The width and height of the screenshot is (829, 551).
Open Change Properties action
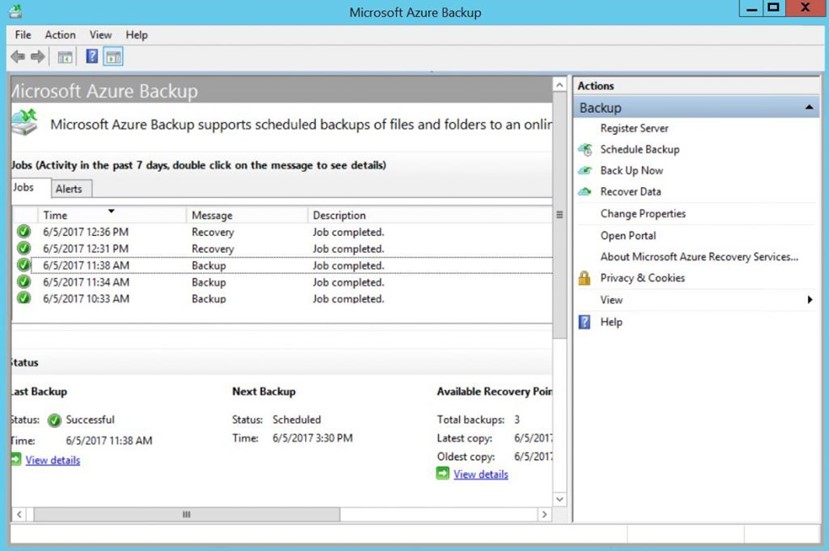click(643, 214)
